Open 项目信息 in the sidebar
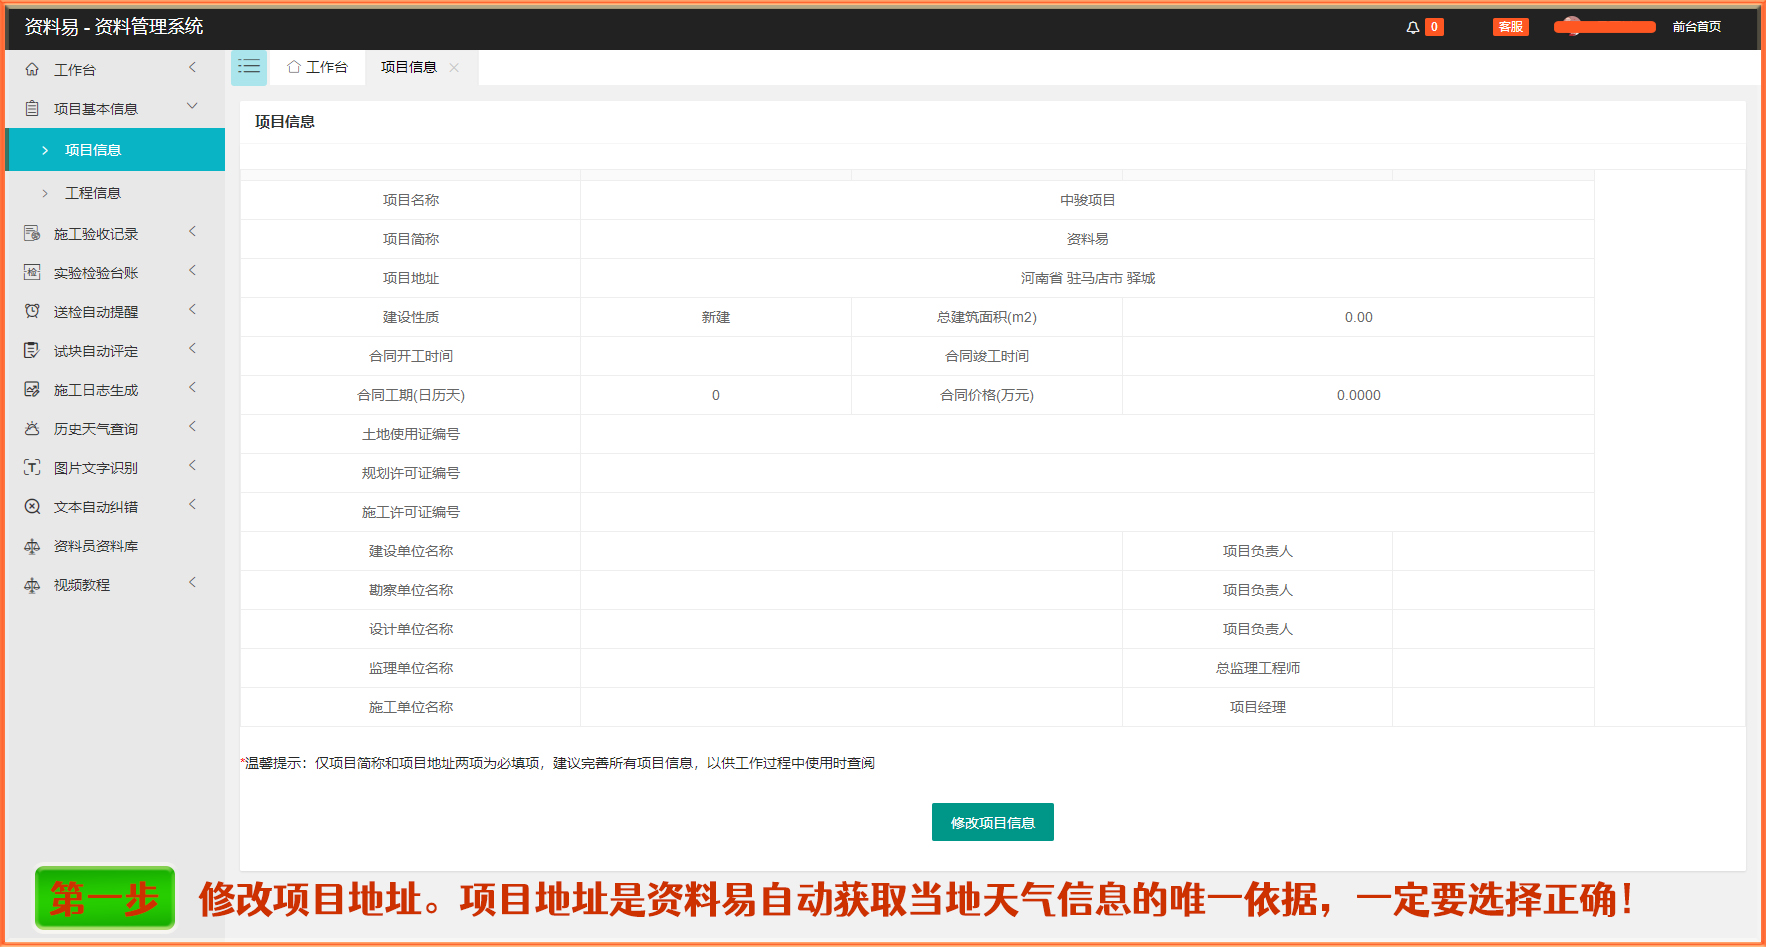 pyautogui.click(x=115, y=150)
